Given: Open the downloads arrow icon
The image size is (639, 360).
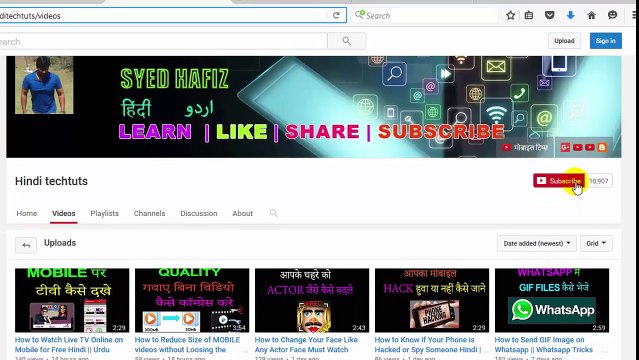Looking at the screenshot, I should coord(571,15).
